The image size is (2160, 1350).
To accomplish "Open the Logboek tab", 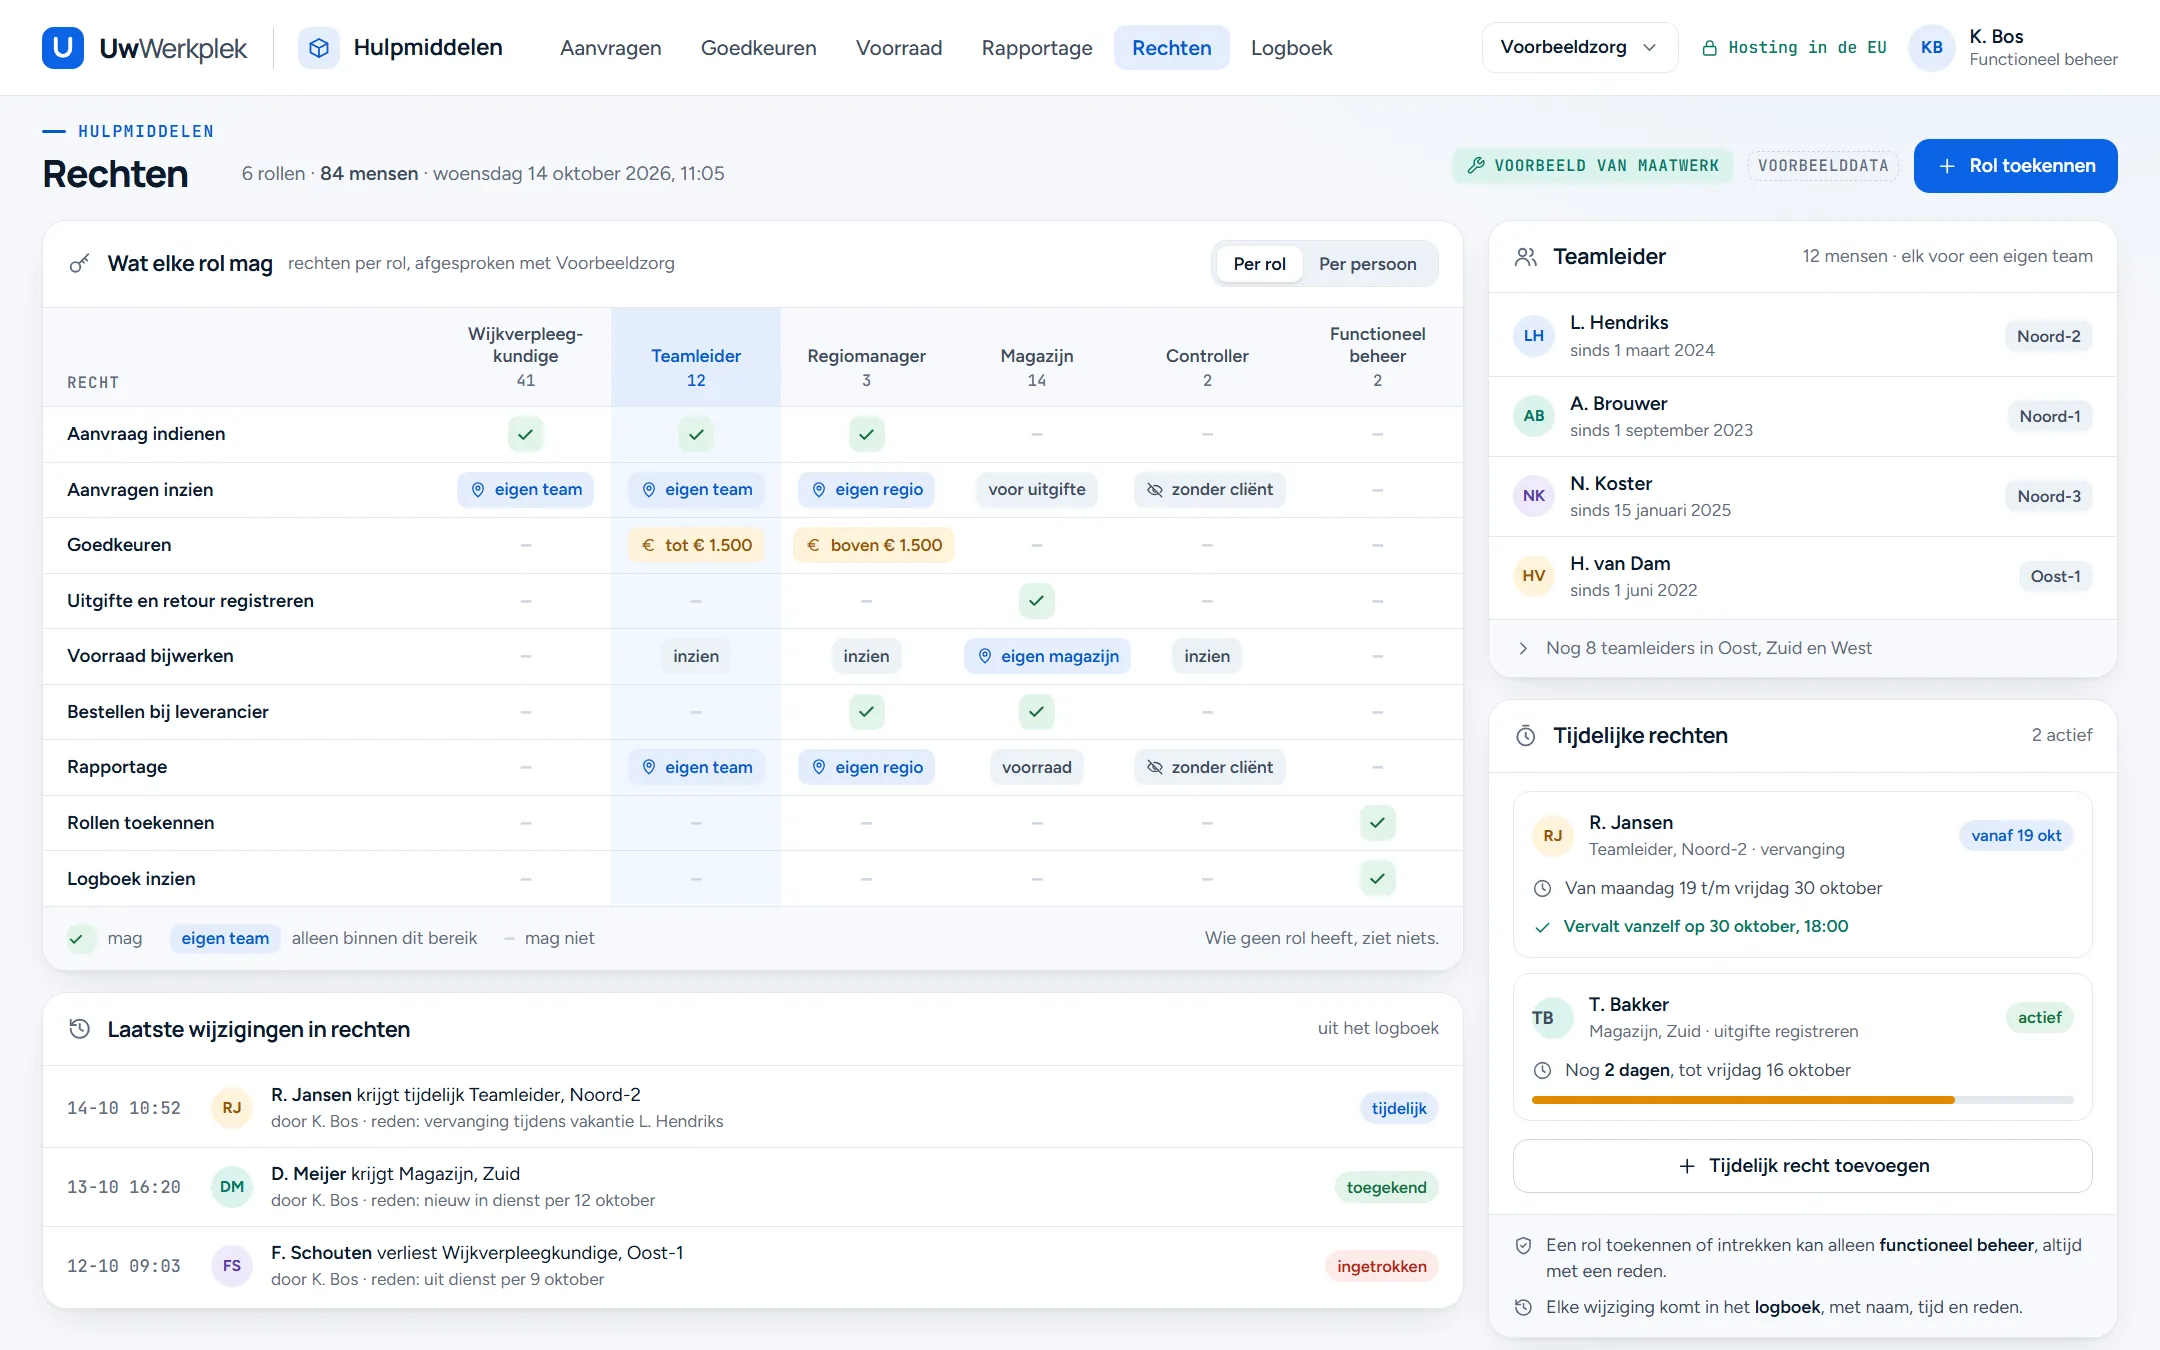I will pyautogui.click(x=1291, y=48).
